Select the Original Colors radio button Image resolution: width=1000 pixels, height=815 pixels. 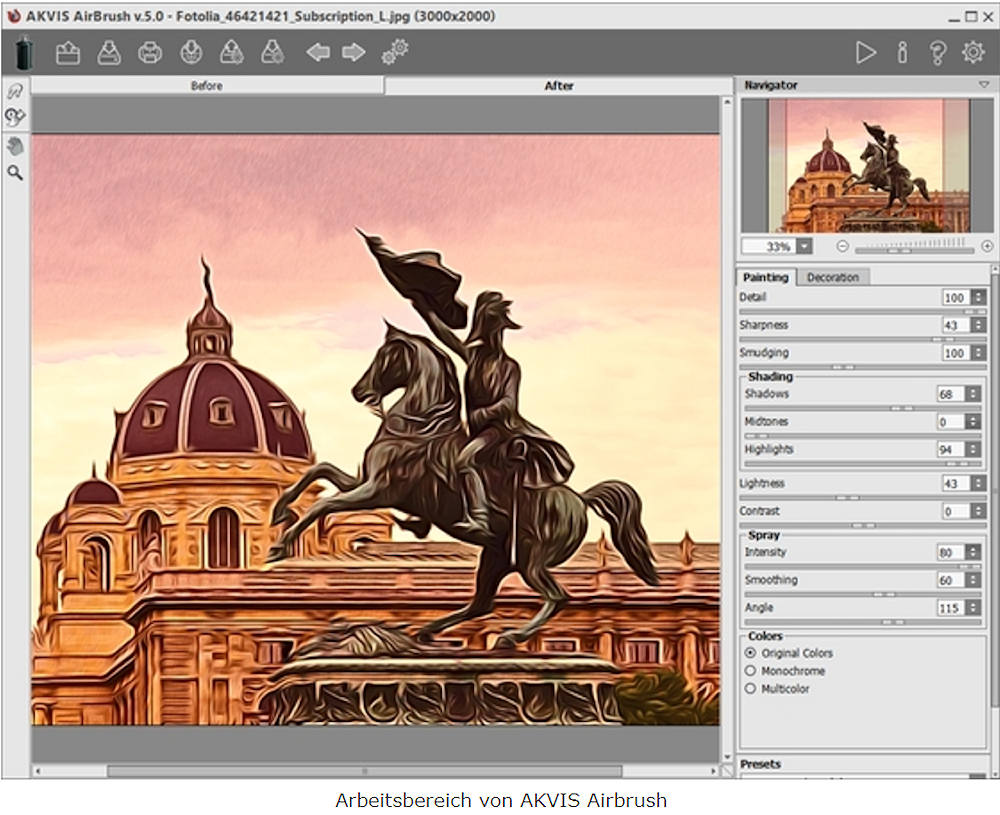(750, 653)
